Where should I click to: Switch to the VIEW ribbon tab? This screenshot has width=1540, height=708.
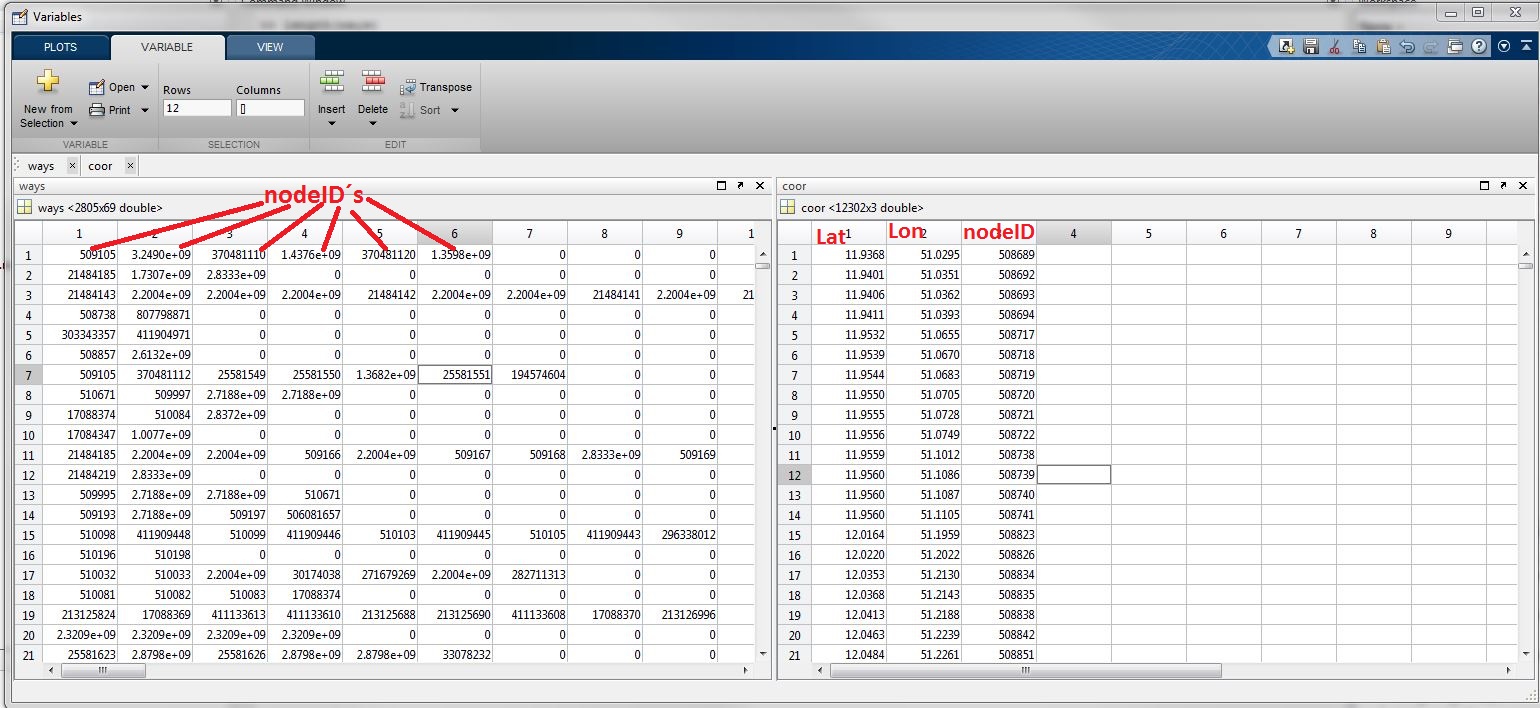point(270,47)
